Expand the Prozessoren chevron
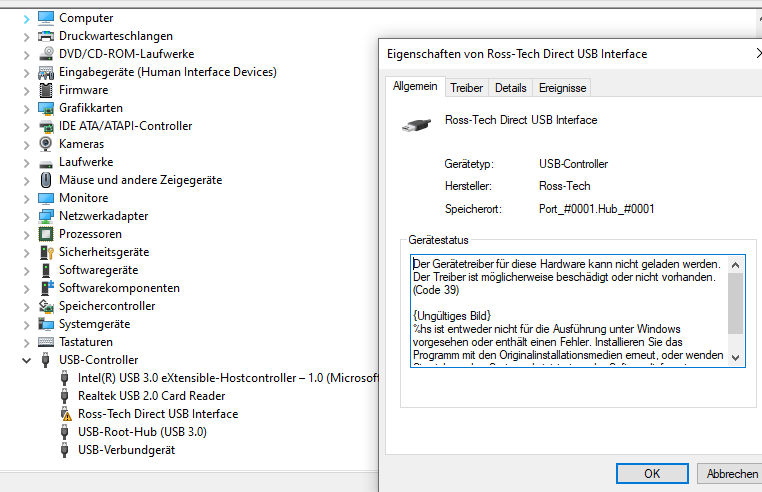This screenshot has height=492, width=762. [x=26, y=235]
